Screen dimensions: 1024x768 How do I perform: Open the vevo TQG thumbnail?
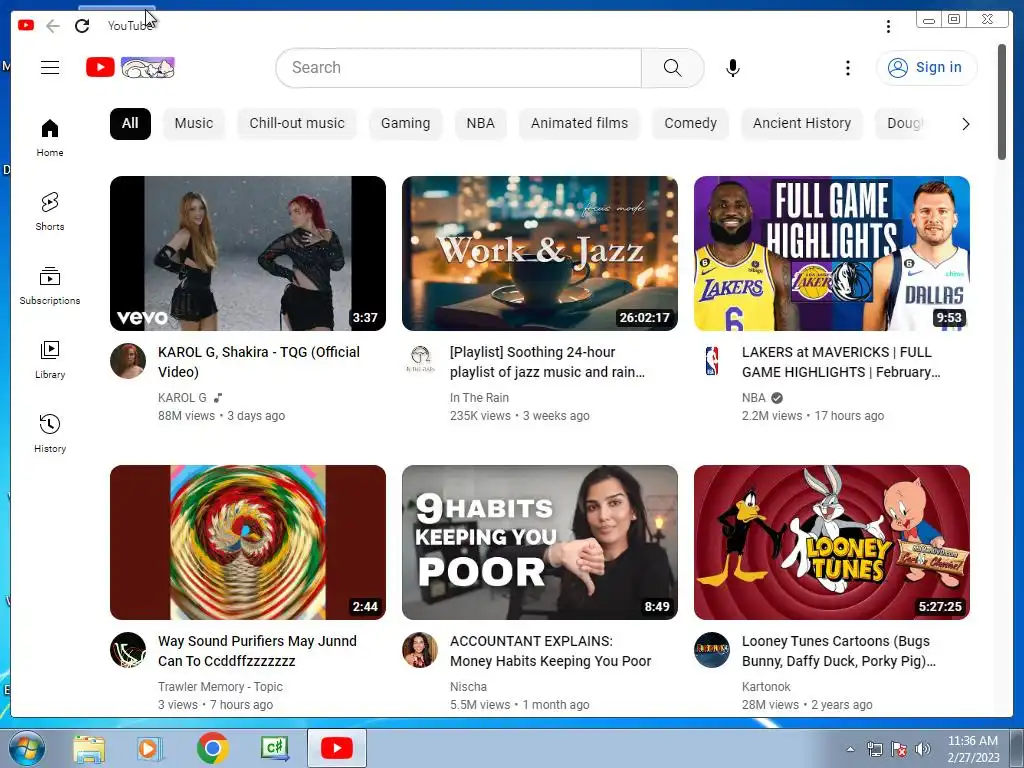point(248,253)
